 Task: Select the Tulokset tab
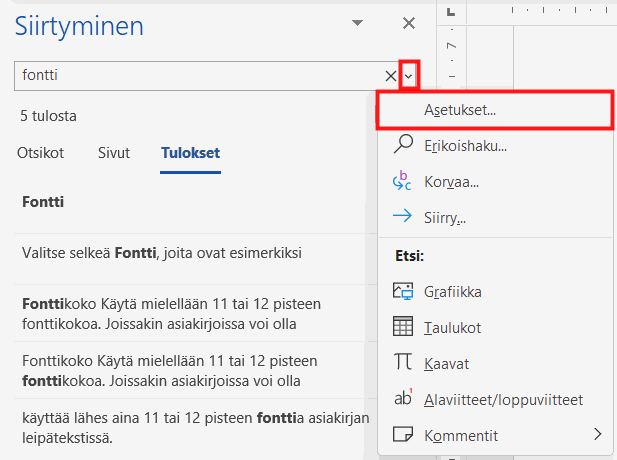[190, 153]
